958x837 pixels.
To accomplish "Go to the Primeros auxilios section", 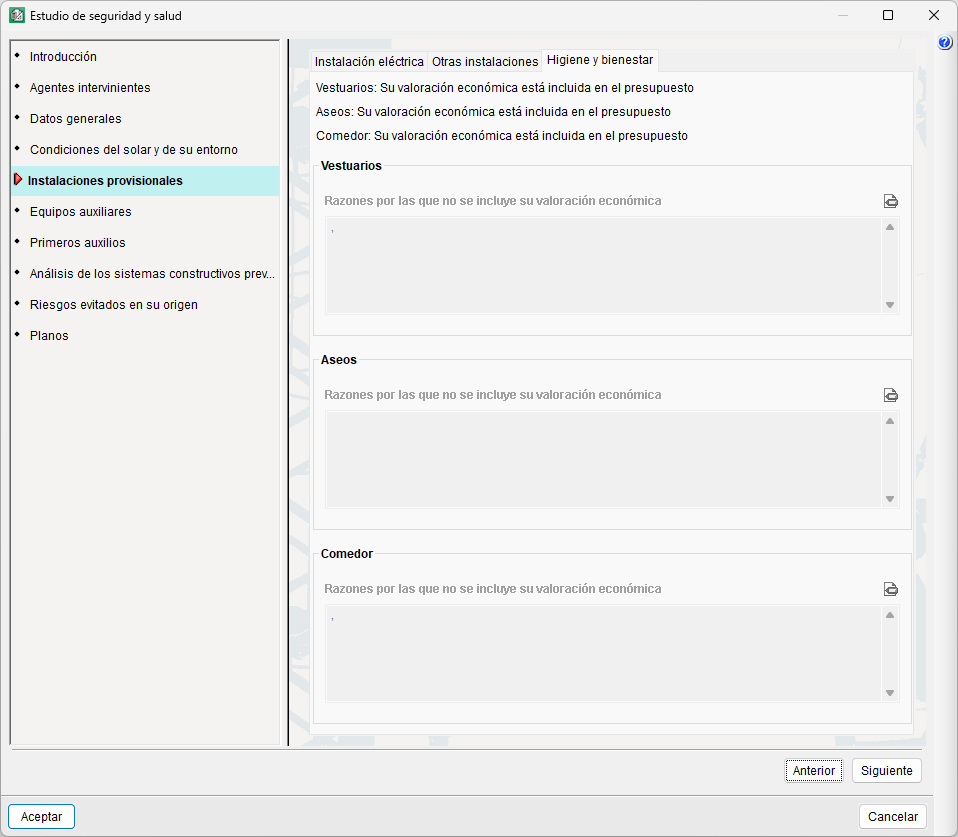I will point(78,243).
